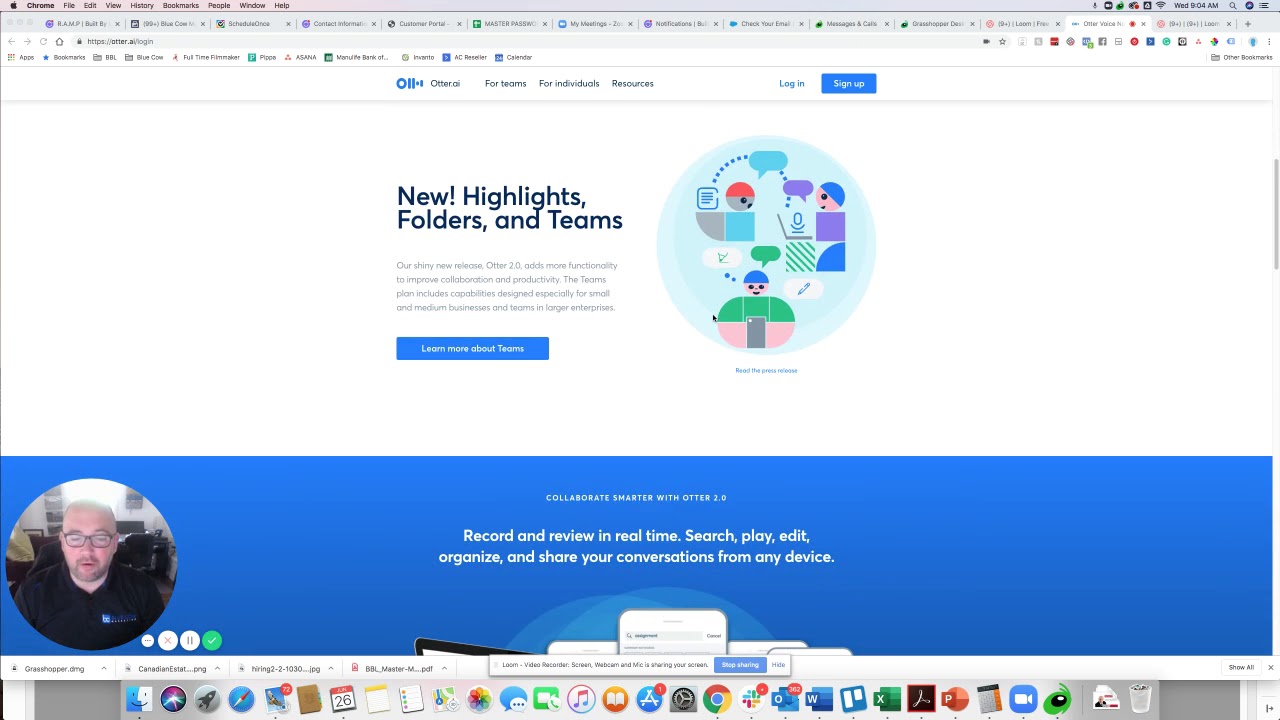Expand options for hiring2 jpg download

pos(330,668)
